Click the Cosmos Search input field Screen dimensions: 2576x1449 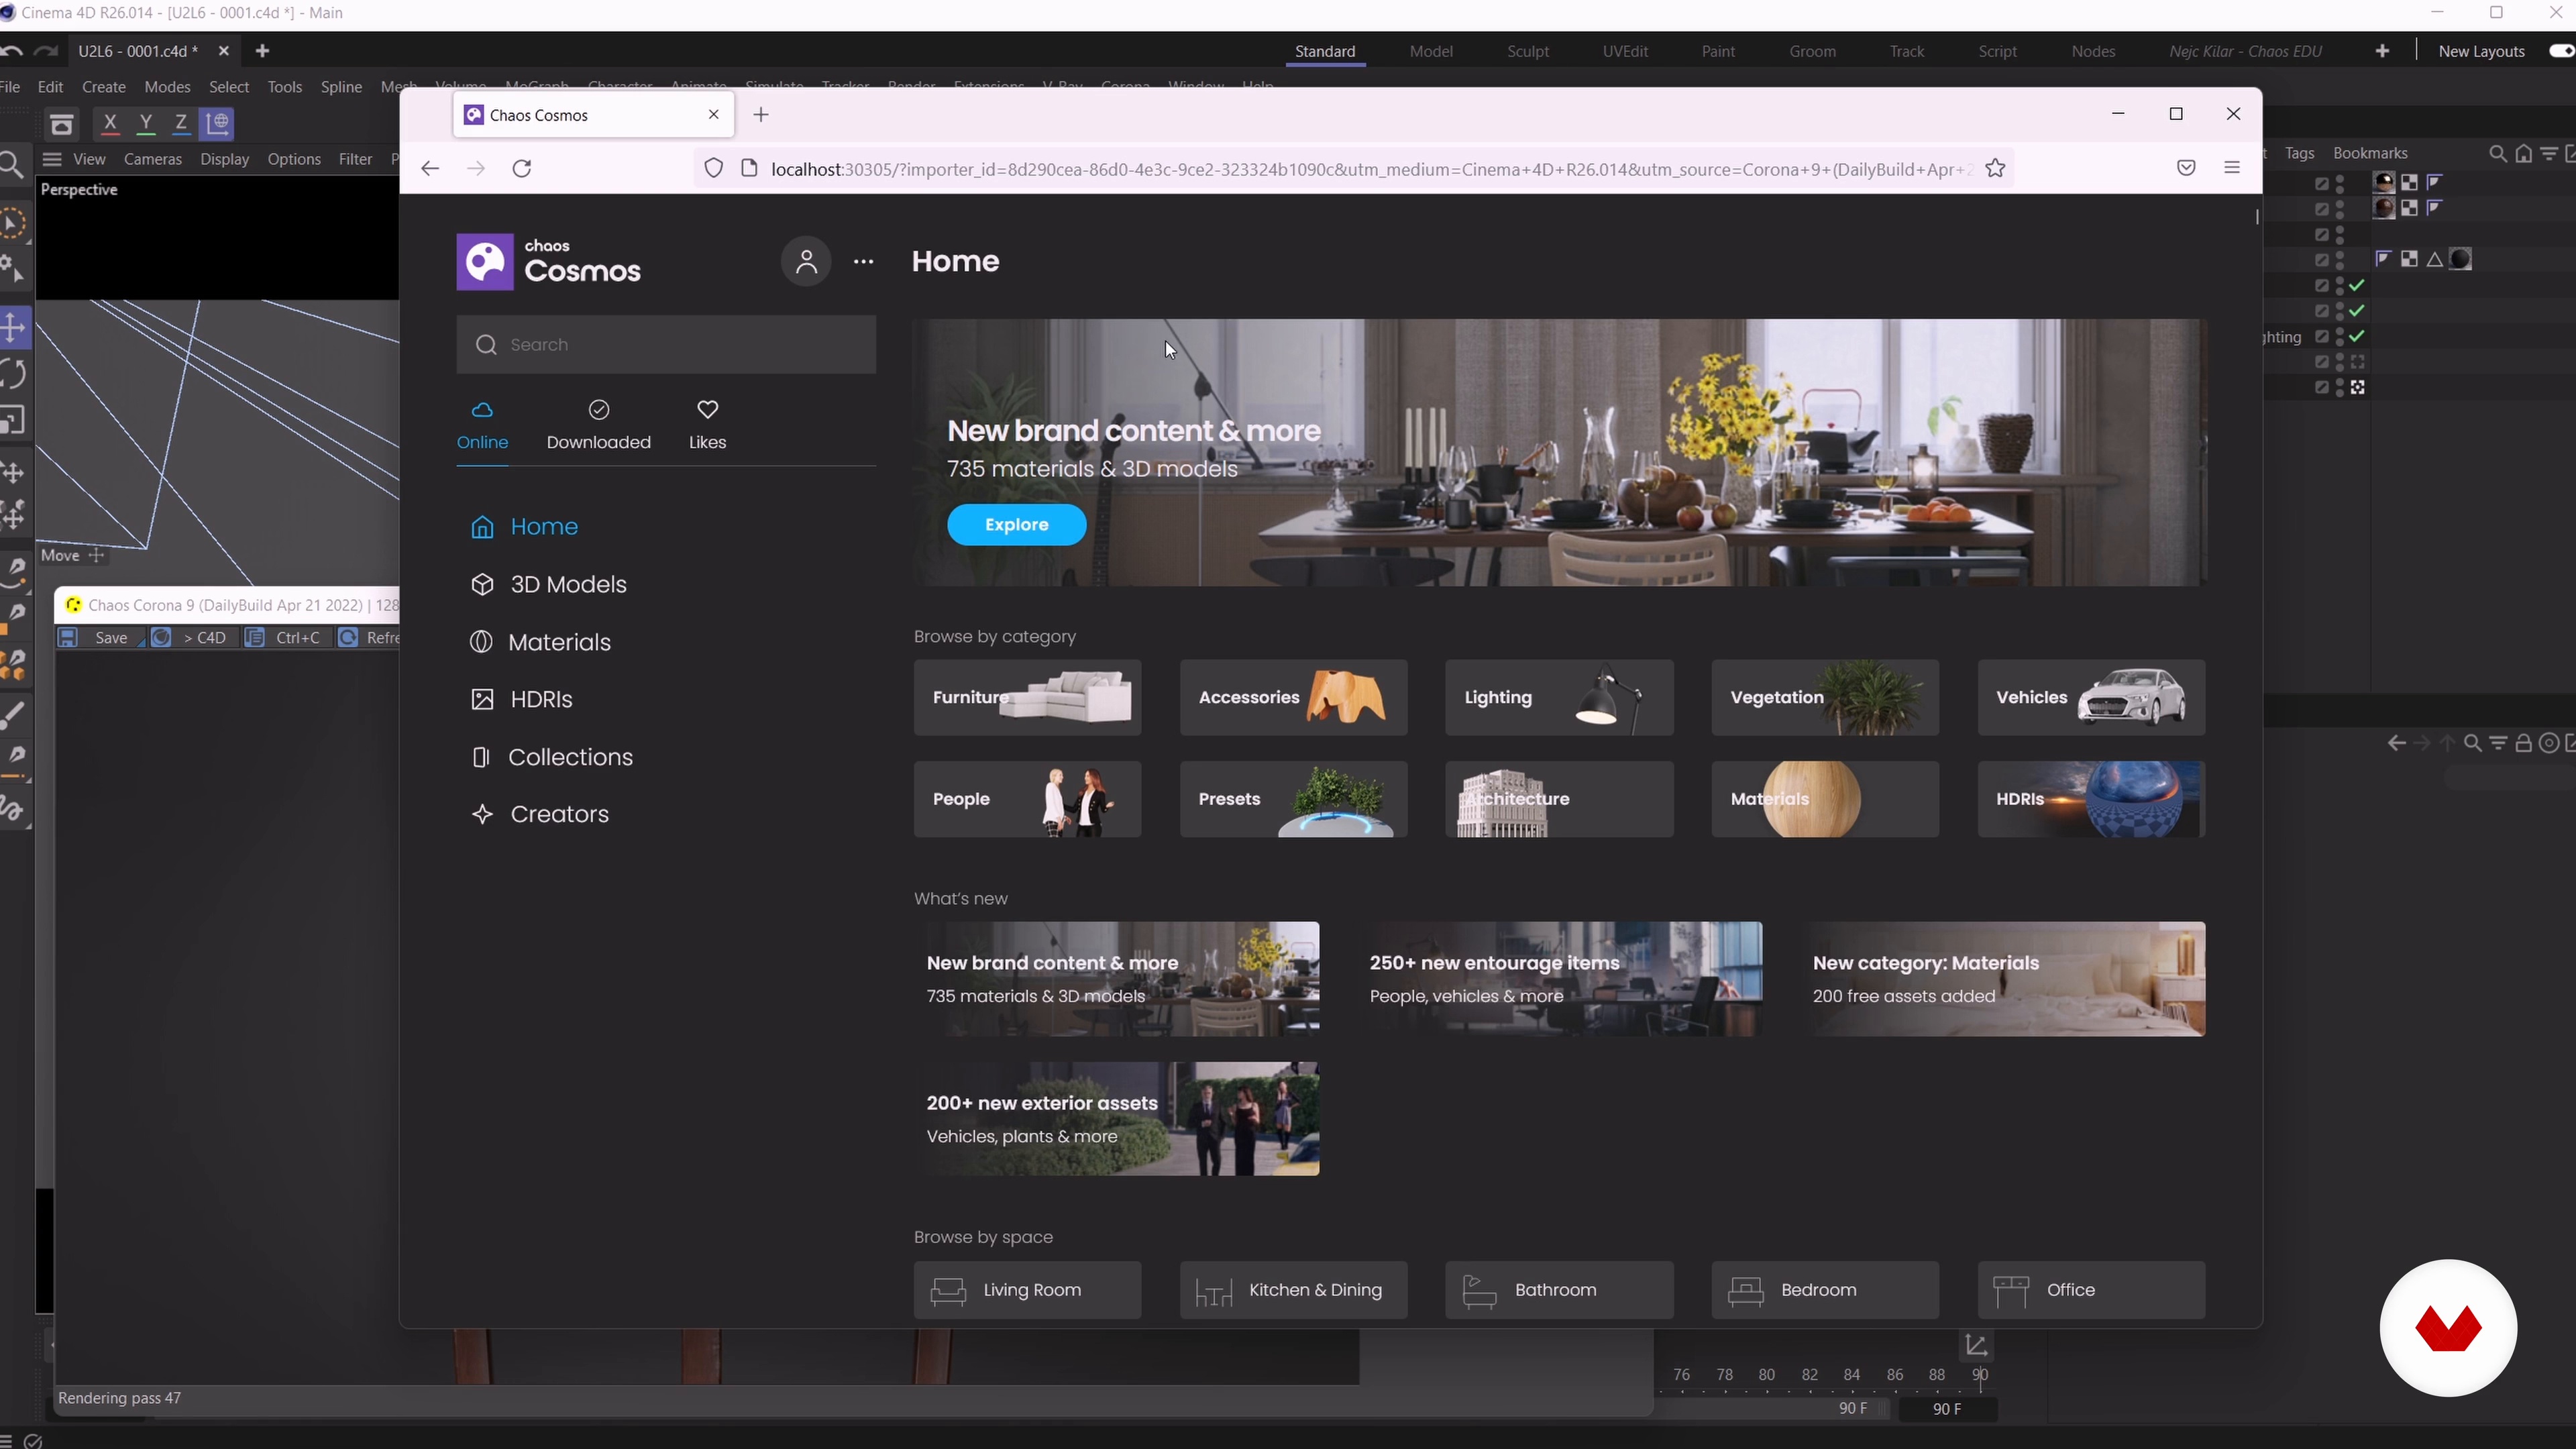667,345
